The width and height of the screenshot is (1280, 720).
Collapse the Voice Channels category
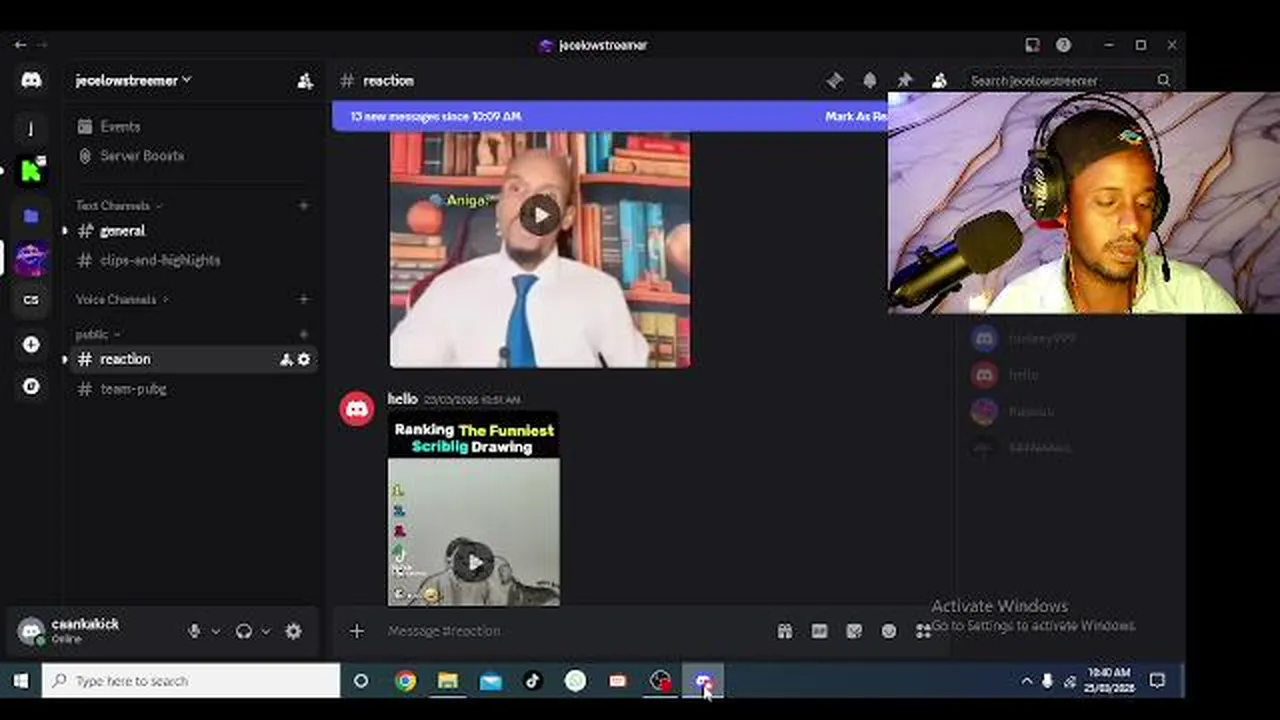pyautogui.click(x=122, y=300)
